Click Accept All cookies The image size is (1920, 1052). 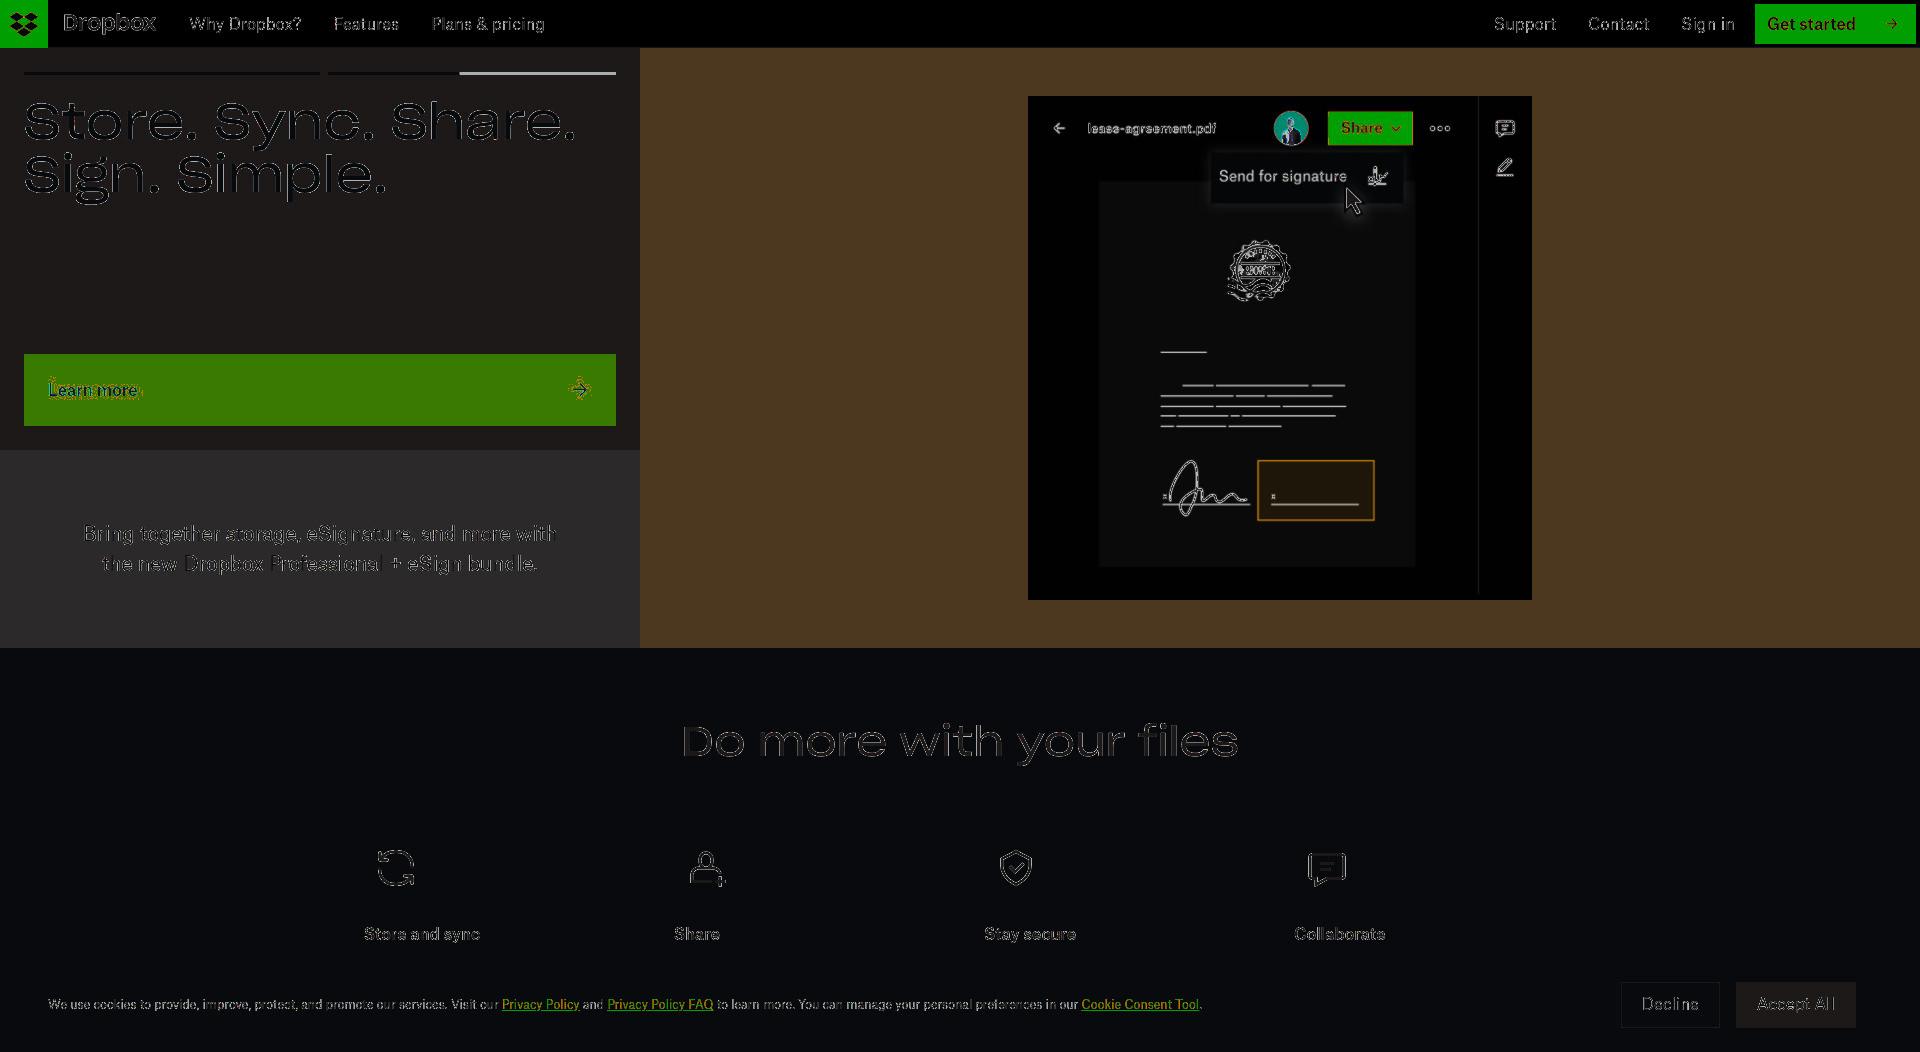pos(1796,1004)
